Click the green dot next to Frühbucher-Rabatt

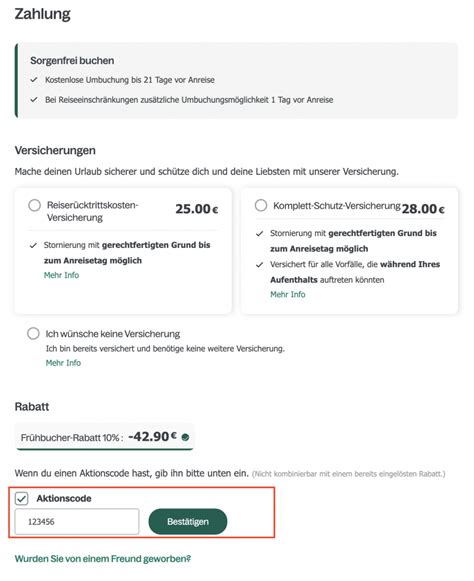pos(185,437)
